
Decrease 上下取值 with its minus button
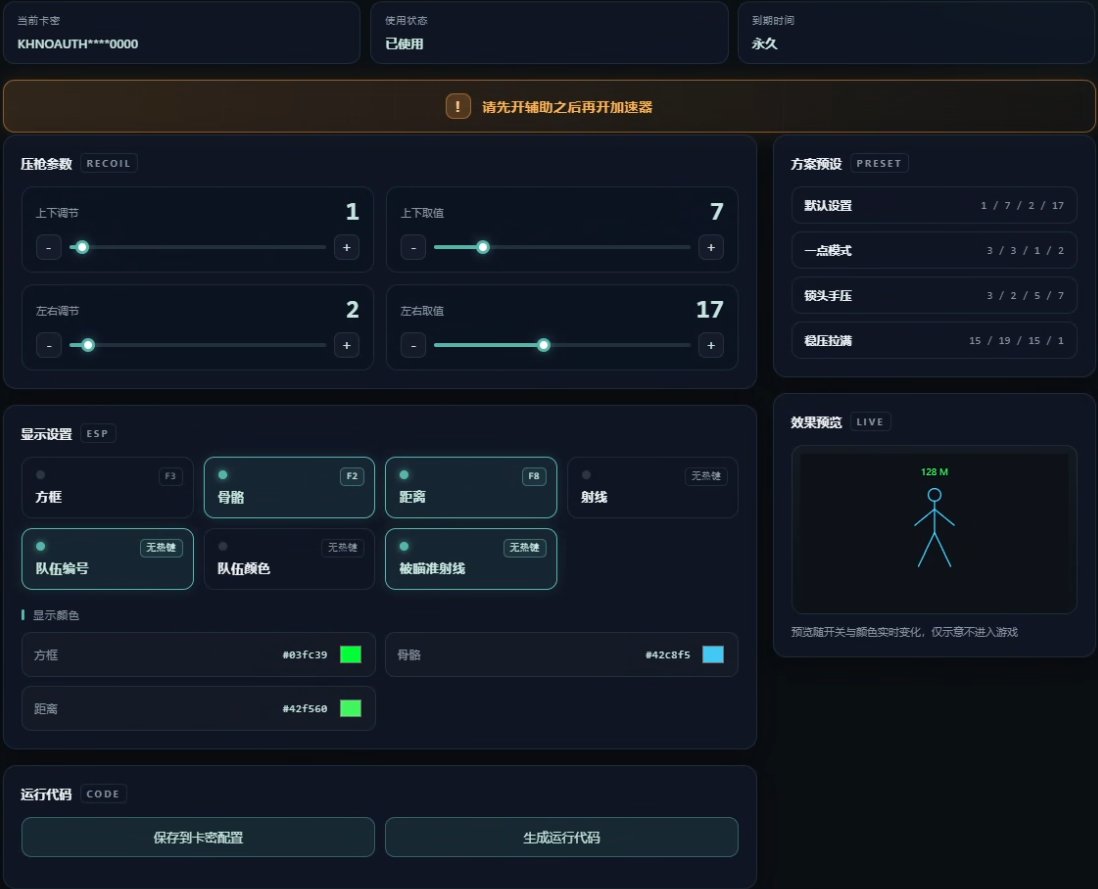(413, 247)
